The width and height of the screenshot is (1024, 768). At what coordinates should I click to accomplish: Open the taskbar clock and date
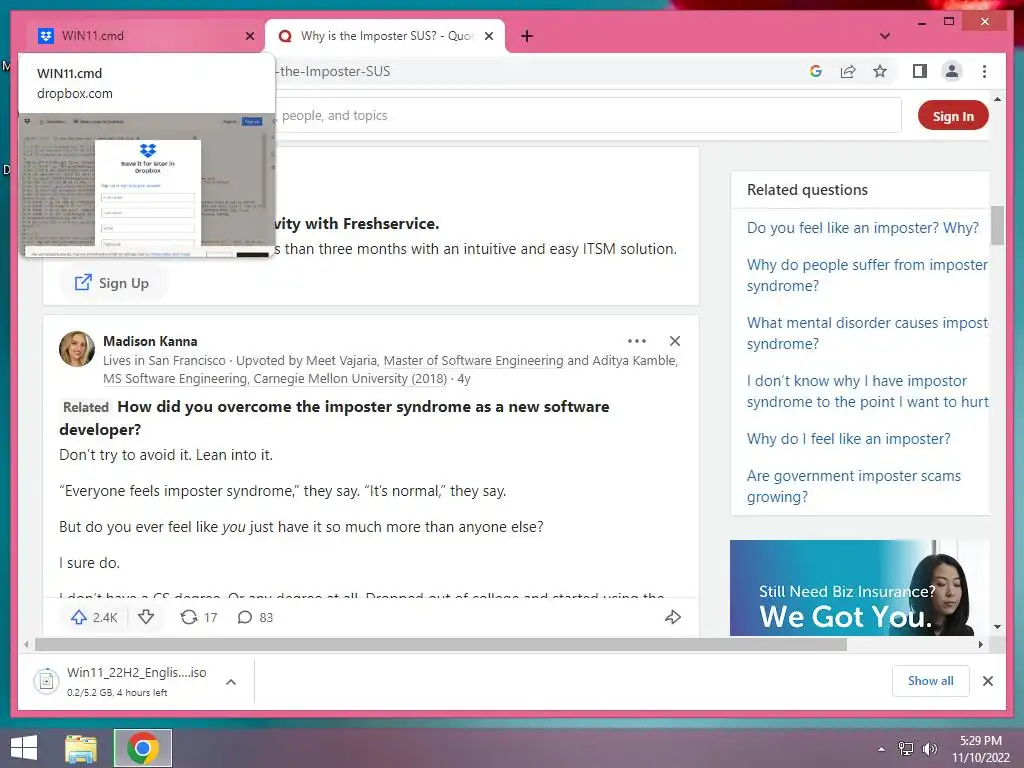(980, 749)
